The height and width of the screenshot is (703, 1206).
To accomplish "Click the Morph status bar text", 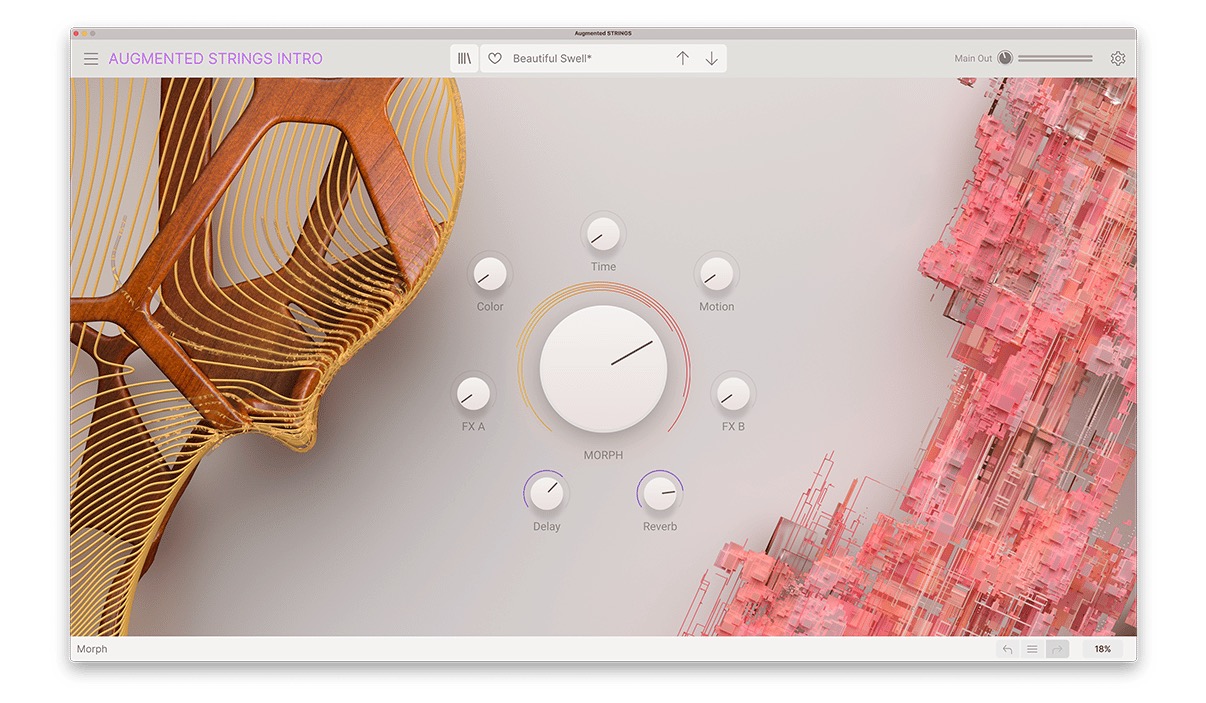I will point(92,649).
